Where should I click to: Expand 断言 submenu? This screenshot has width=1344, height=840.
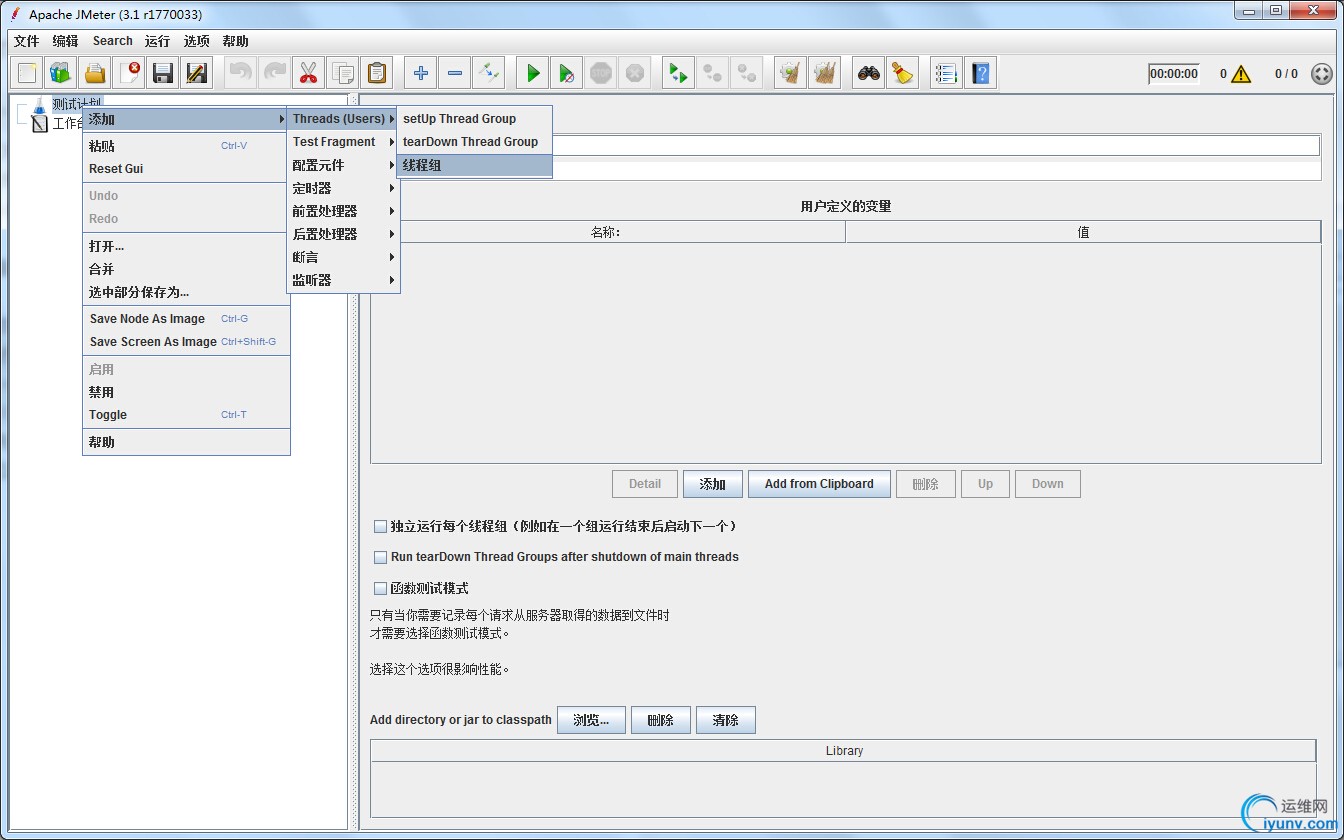click(x=343, y=257)
